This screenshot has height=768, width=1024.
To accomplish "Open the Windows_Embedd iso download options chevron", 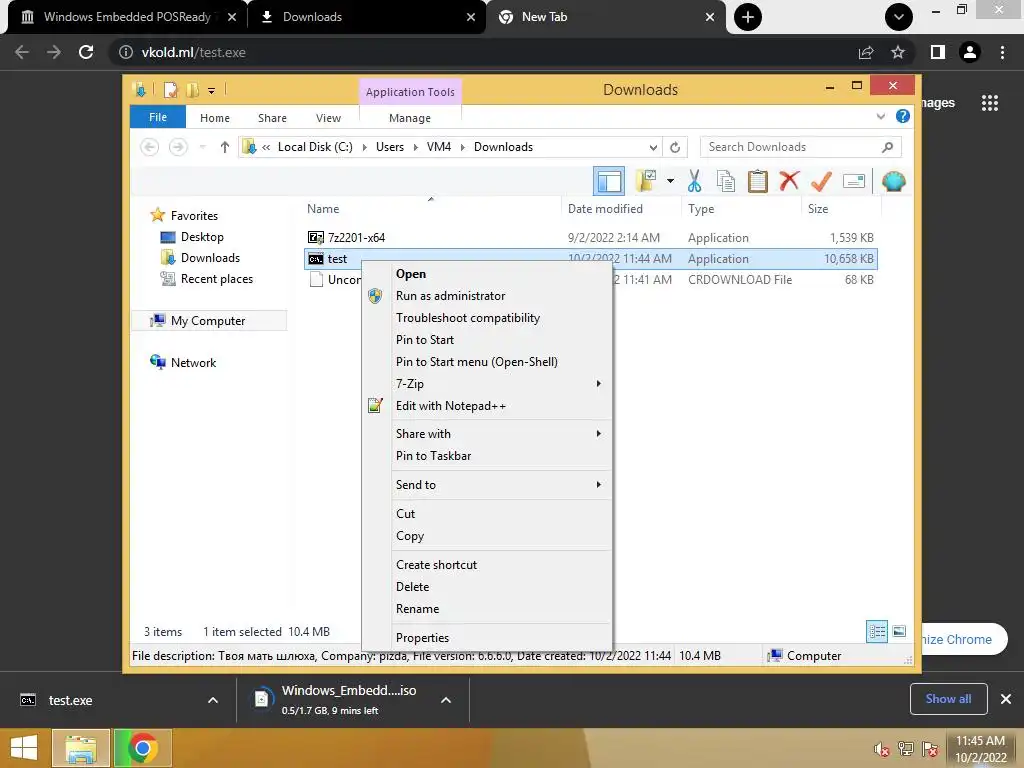I will (x=446, y=700).
